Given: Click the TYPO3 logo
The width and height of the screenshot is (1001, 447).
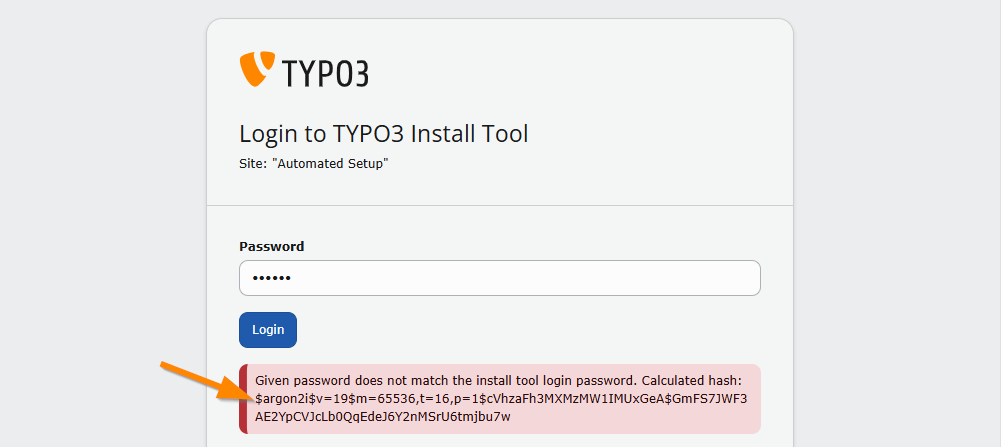Looking at the screenshot, I should (x=304, y=70).
